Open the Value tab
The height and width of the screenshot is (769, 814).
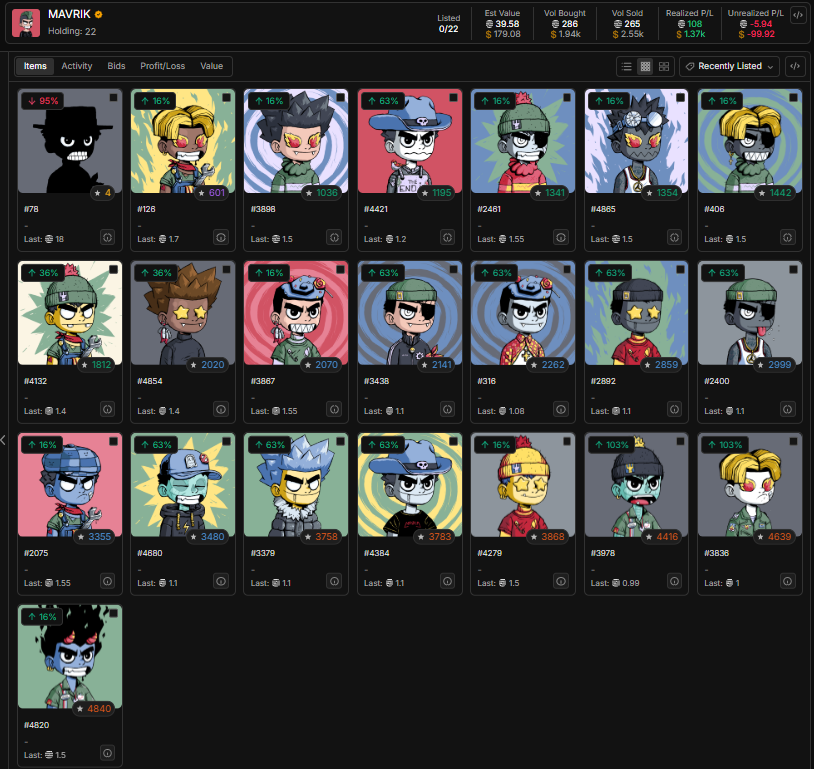(x=211, y=66)
